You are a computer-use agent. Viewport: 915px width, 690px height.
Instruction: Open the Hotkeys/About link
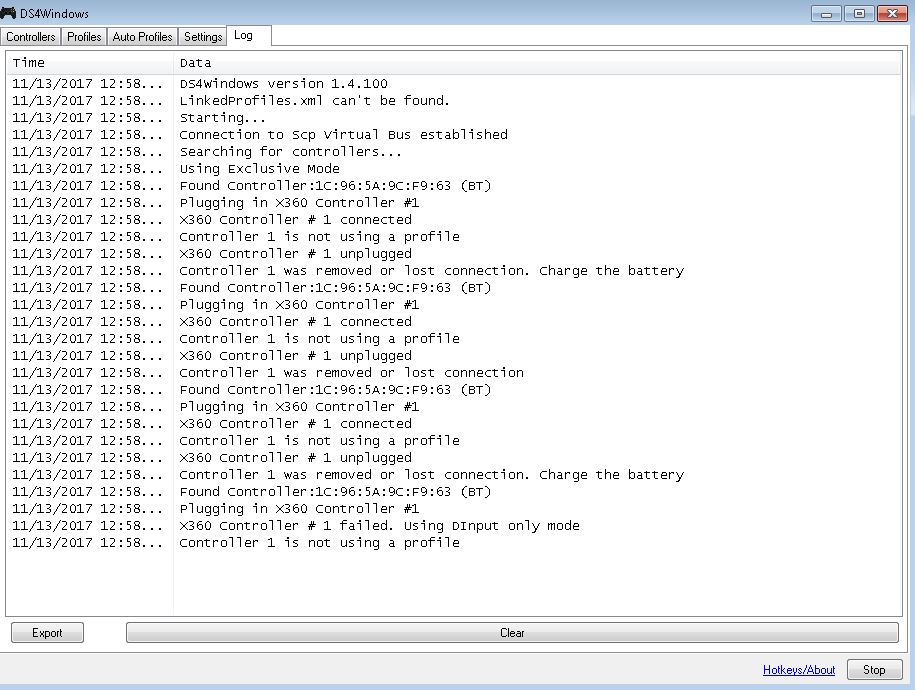[x=799, y=670]
